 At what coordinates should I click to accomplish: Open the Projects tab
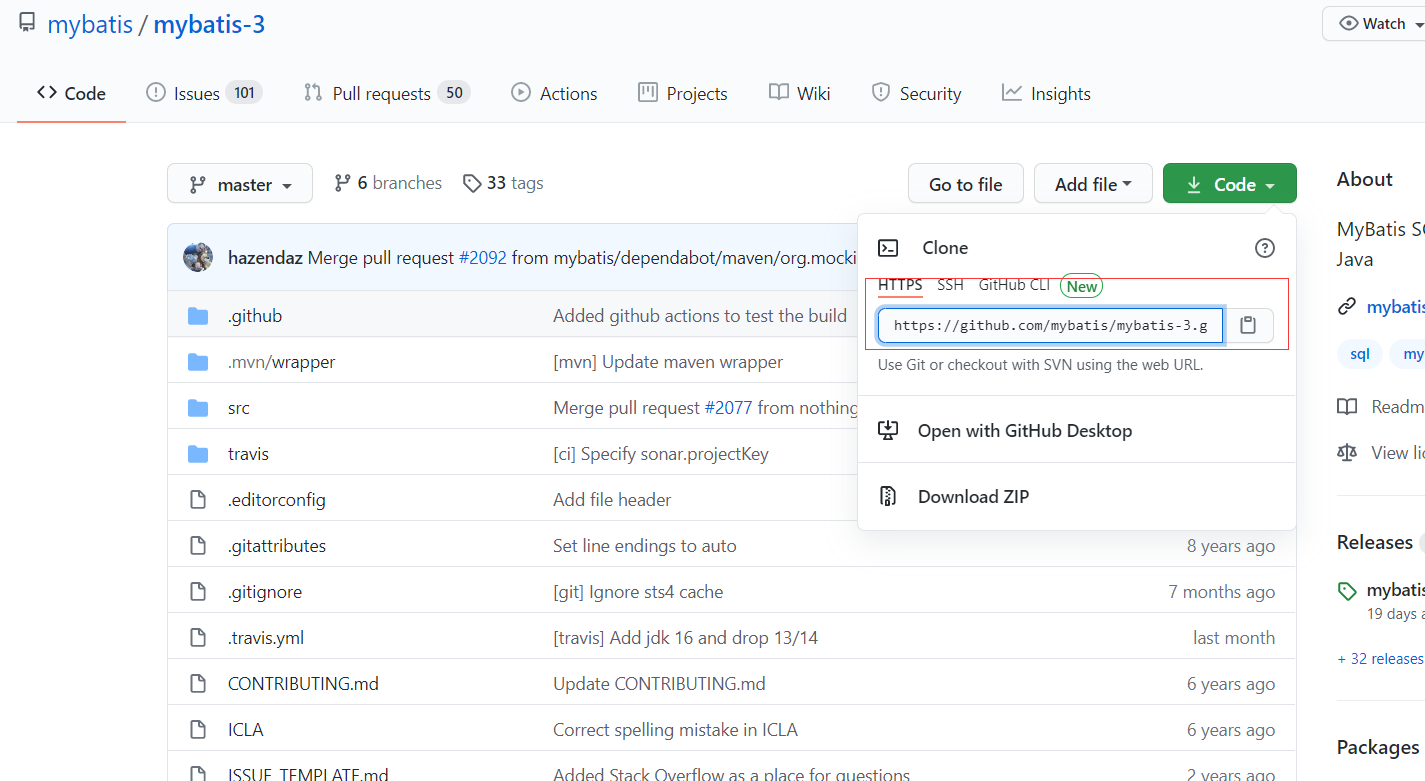pos(683,94)
